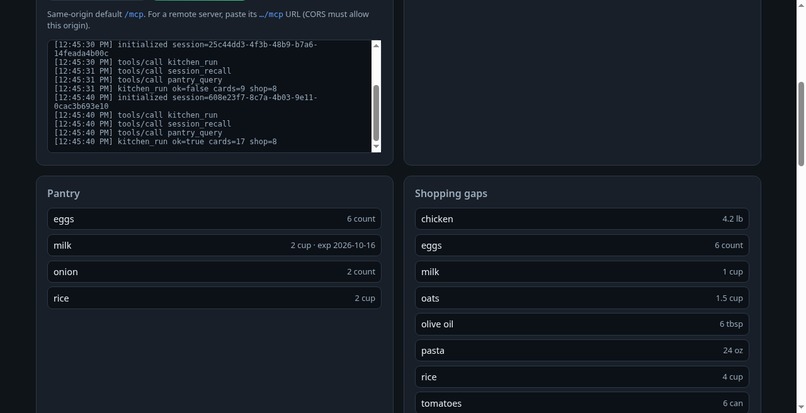Select the tomatoes row in Shopping gaps

click(582, 403)
